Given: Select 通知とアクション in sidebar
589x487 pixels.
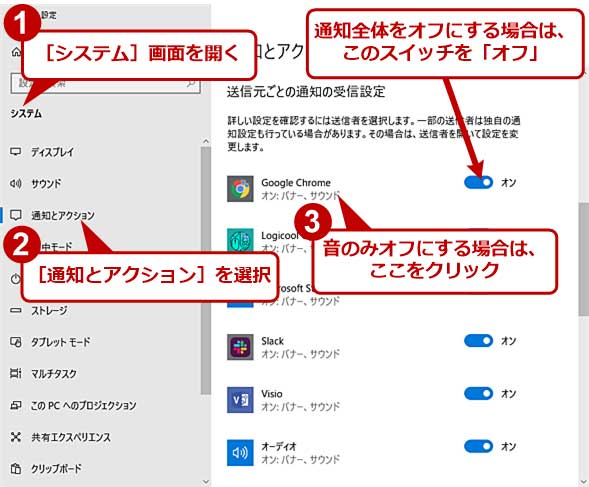Looking at the screenshot, I should point(63,215).
